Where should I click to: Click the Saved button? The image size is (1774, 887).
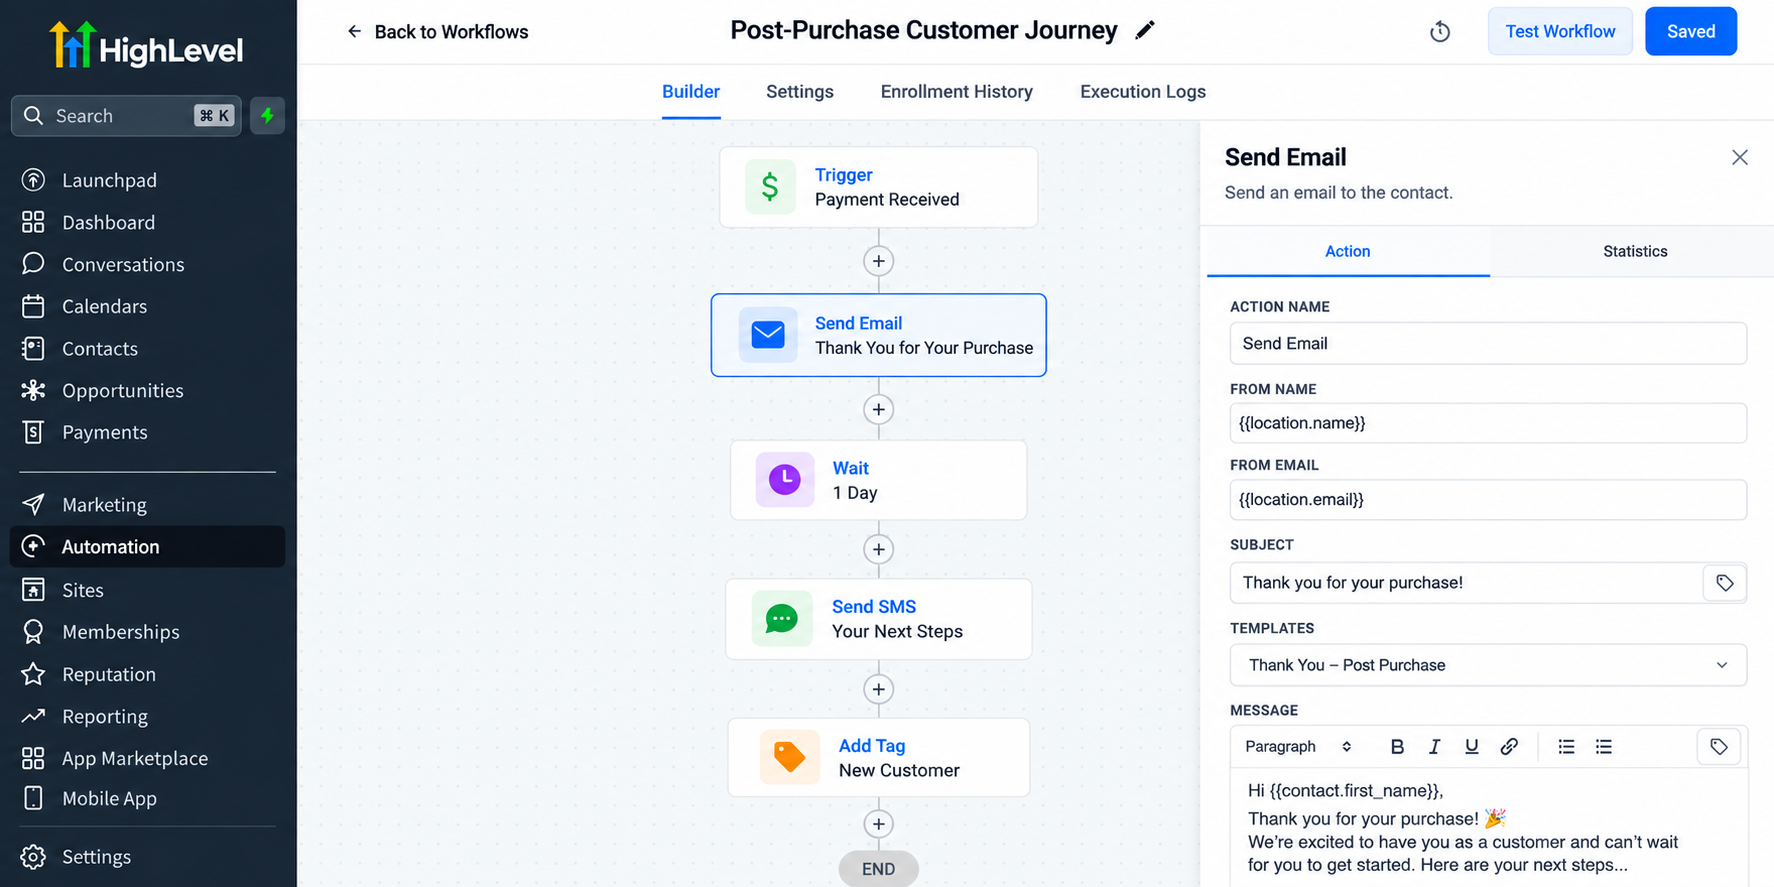pyautogui.click(x=1691, y=31)
